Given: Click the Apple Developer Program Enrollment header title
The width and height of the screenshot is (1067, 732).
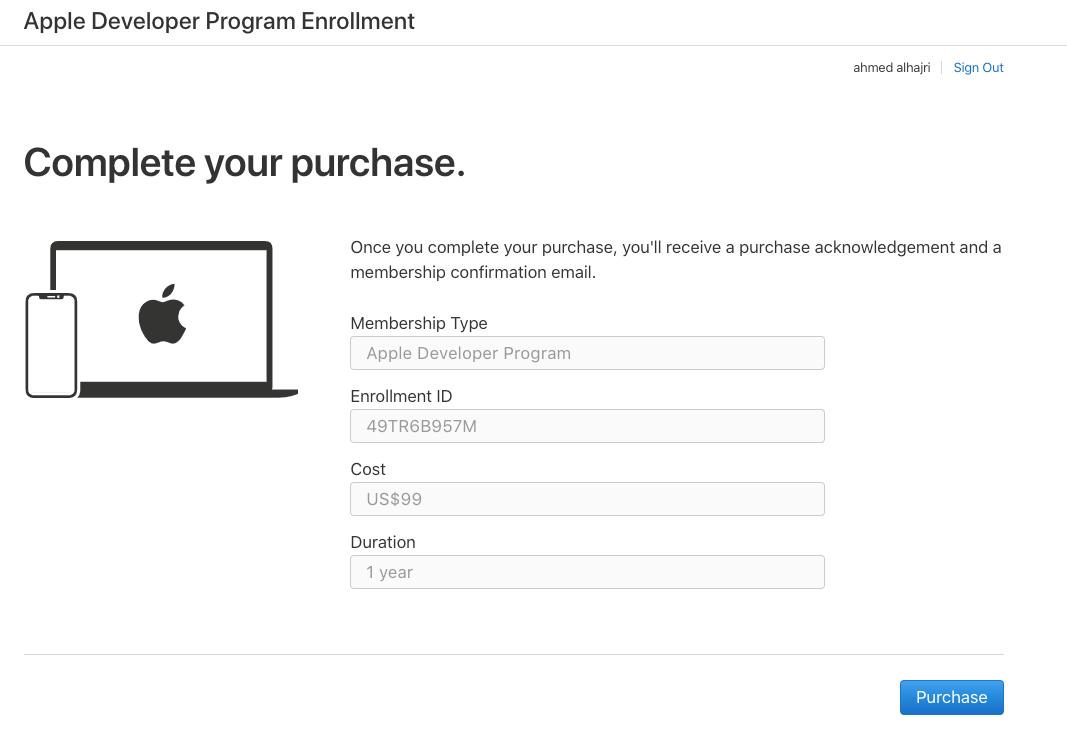Looking at the screenshot, I should [219, 21].
